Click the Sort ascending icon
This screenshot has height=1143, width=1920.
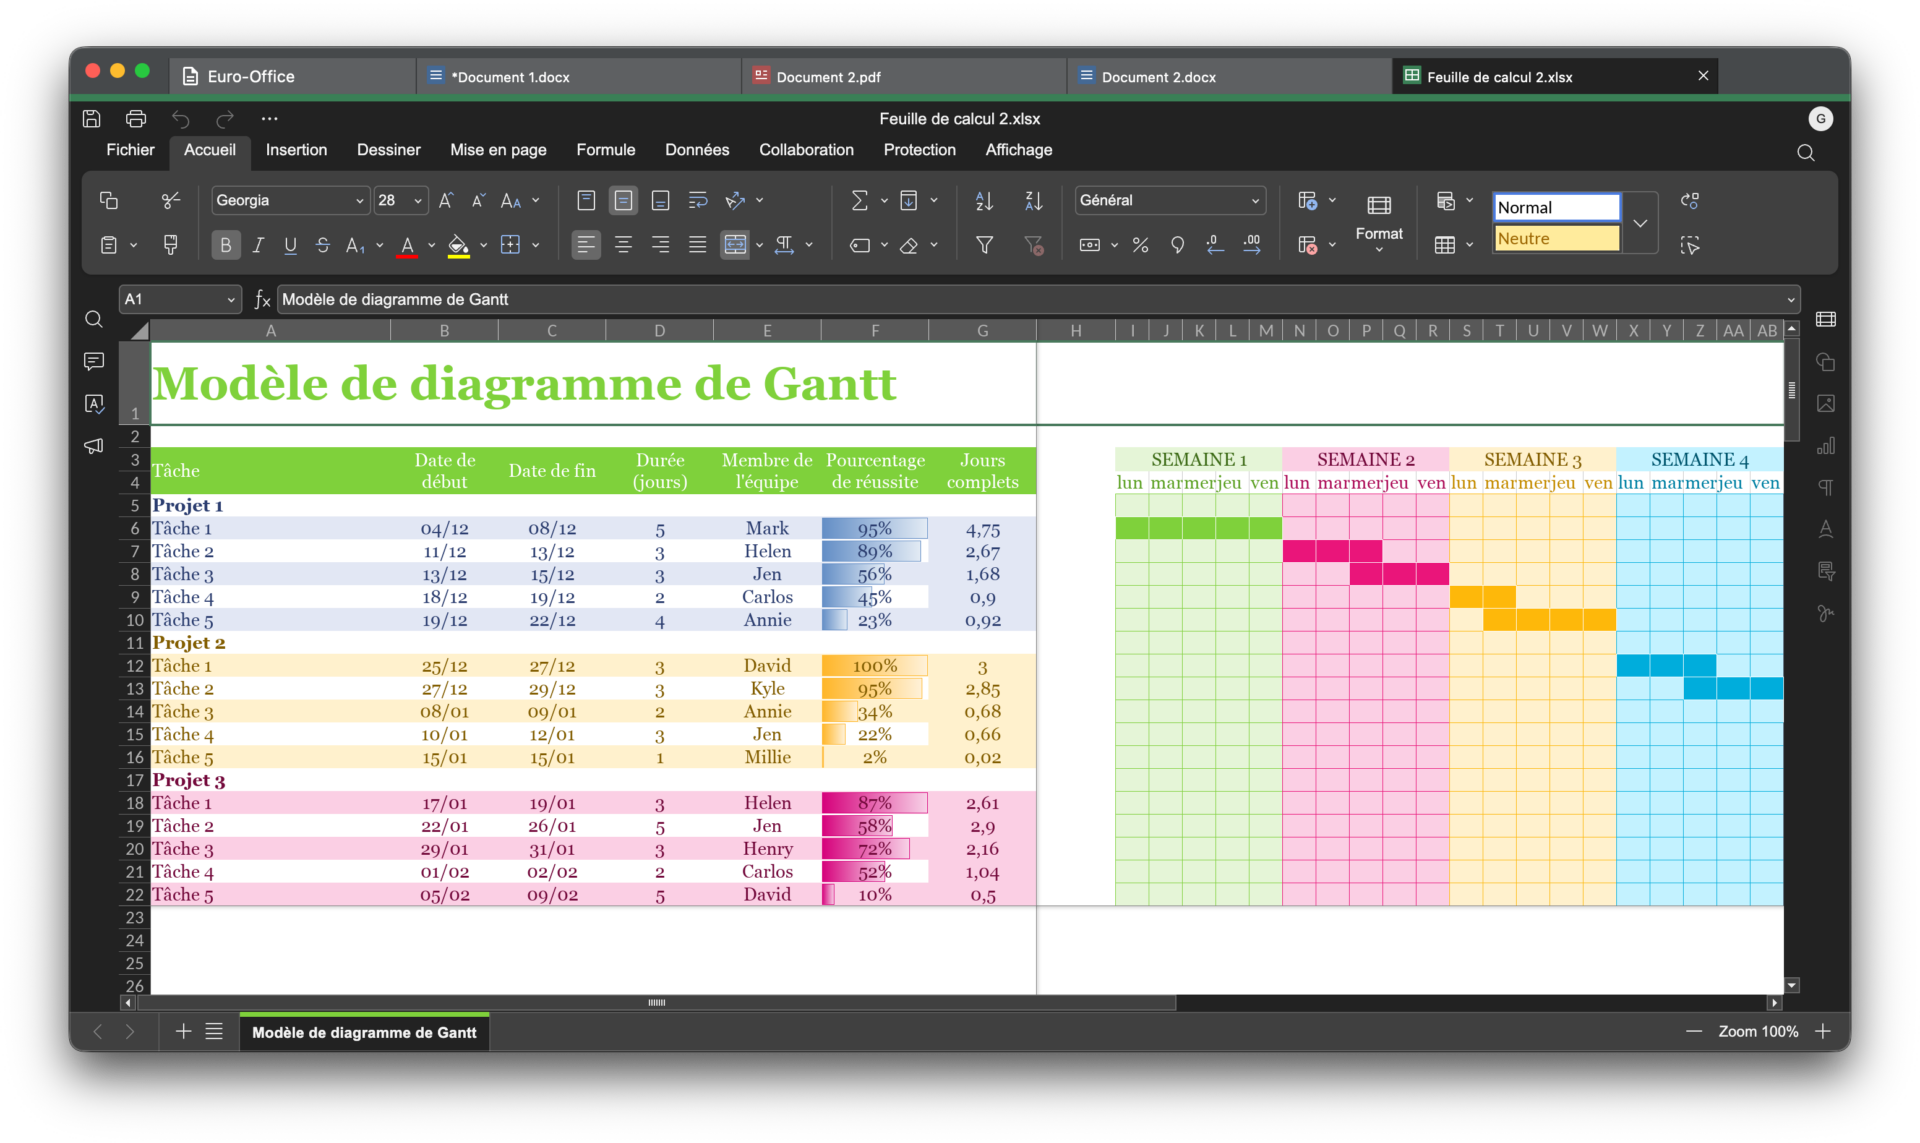(984, 201)
